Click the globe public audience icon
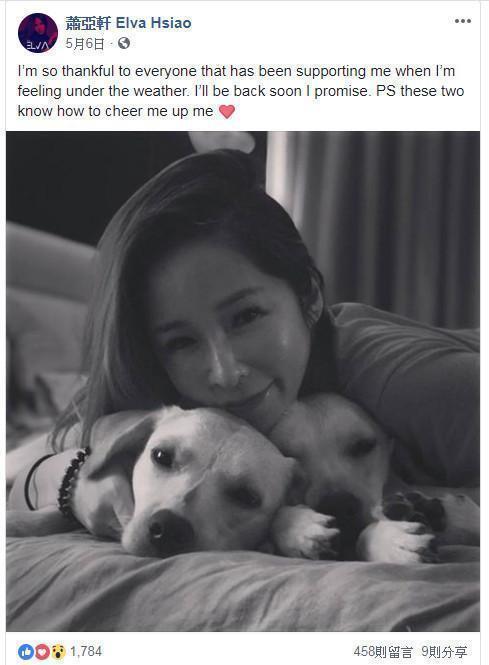The width and height of the screenshot is (489, 665). (123, 43)
